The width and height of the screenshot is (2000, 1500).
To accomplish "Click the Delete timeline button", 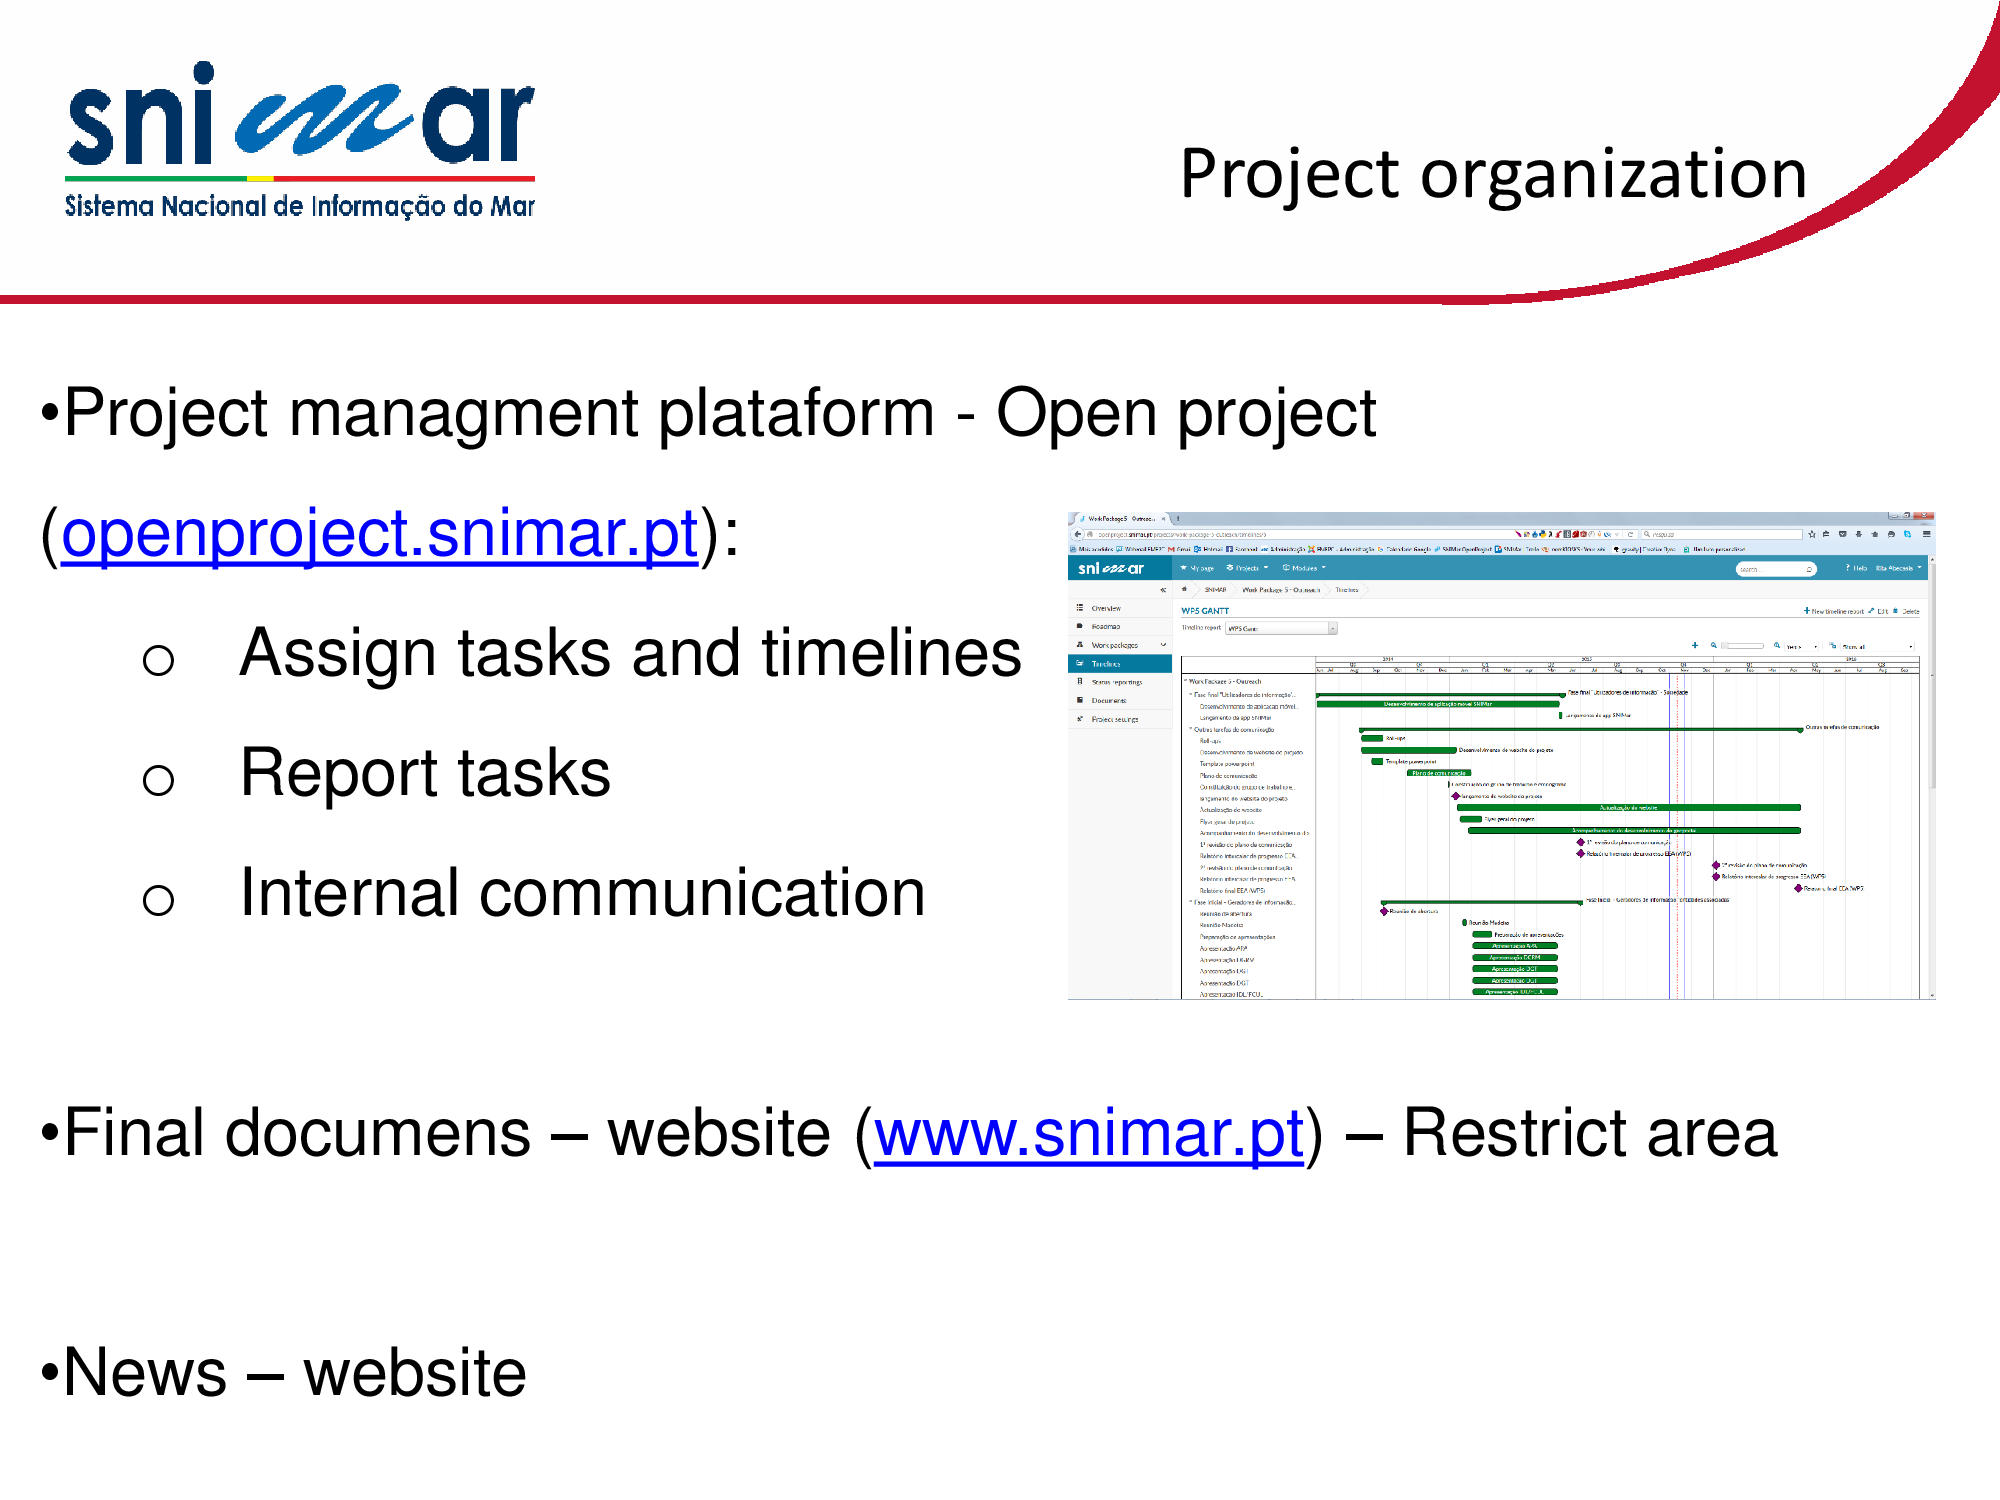I will pyautogui.click(x=1906, y=611).
